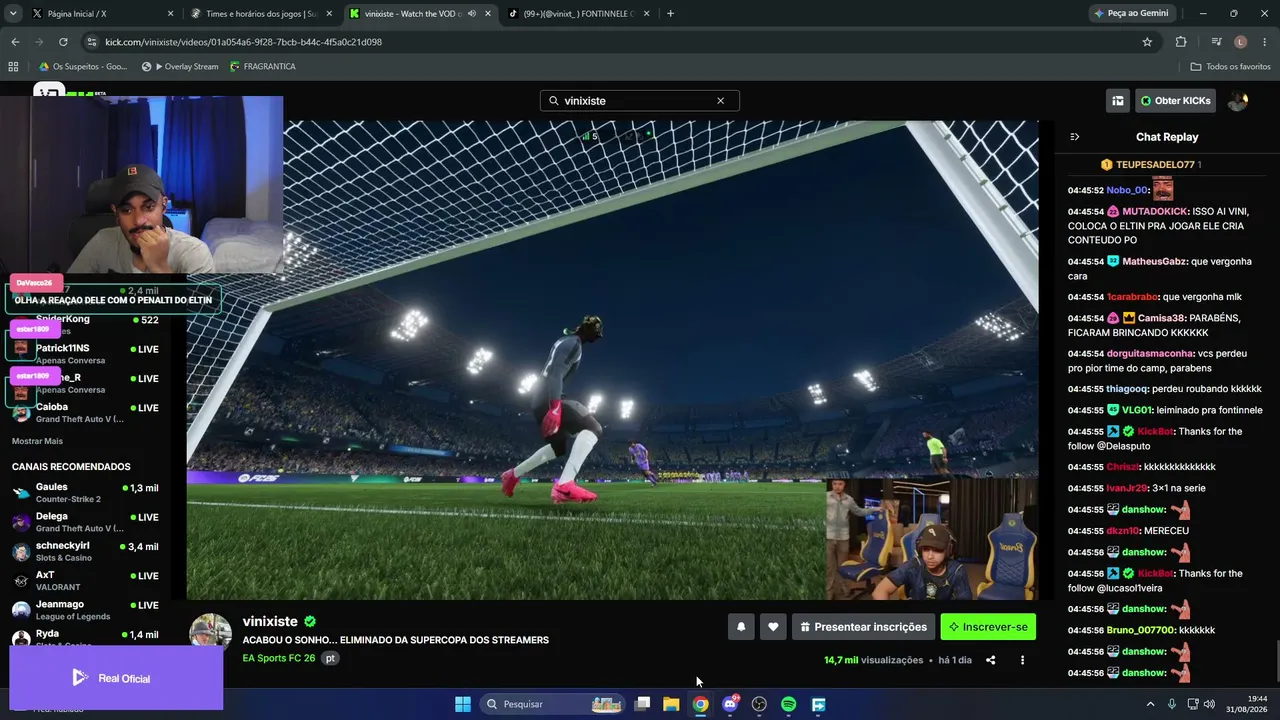Open a new browser tab
Viewport: 1280px width, 720px height.
pos(670,14)
